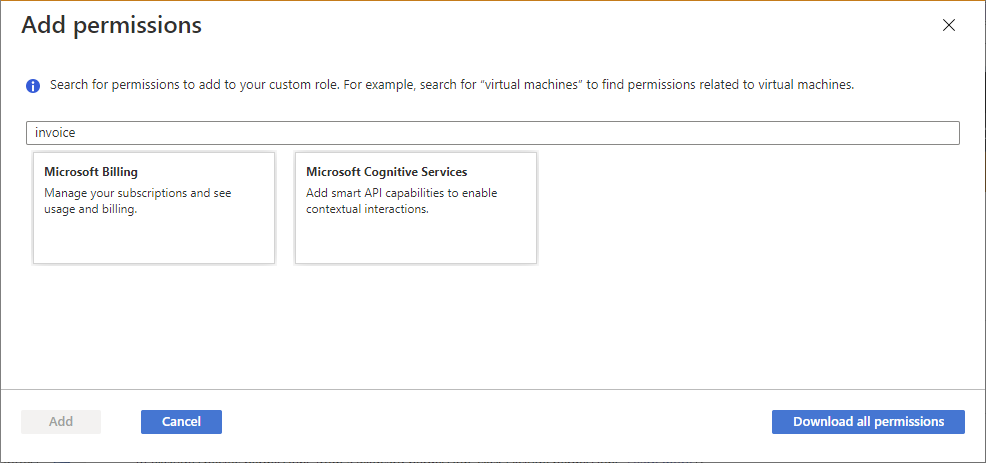Click the blue information icon
Viewport: 986px width, 463px height.
click(33, 86)
